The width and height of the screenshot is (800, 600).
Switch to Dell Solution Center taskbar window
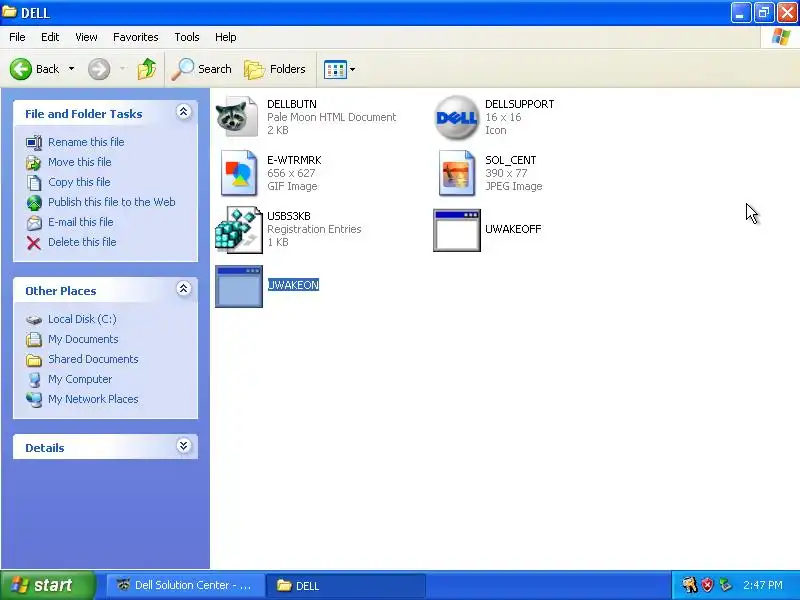coord(185,585)
